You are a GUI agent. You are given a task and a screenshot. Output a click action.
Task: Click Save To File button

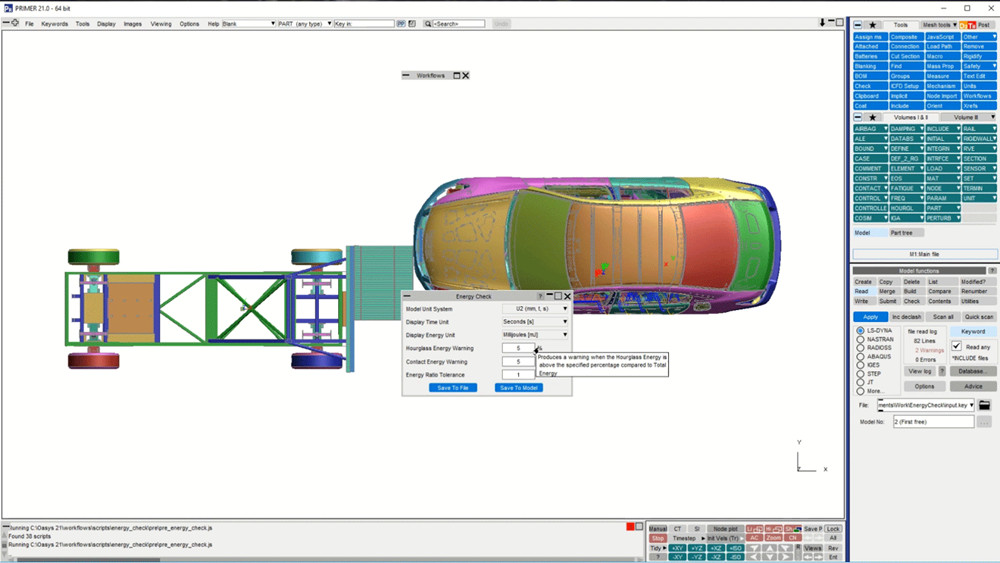453,388
